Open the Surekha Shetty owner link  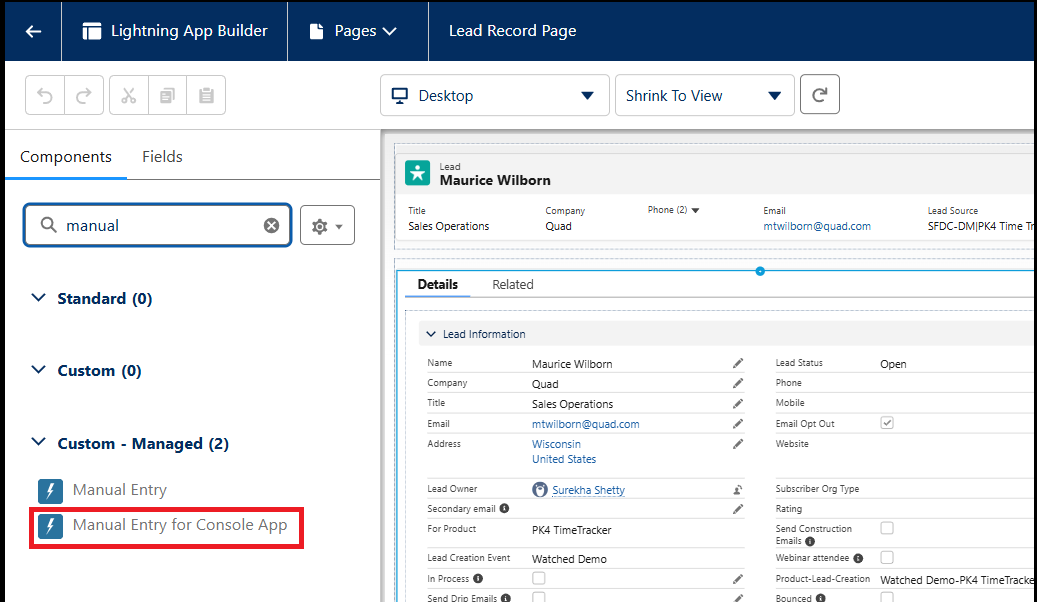(588, 490)
